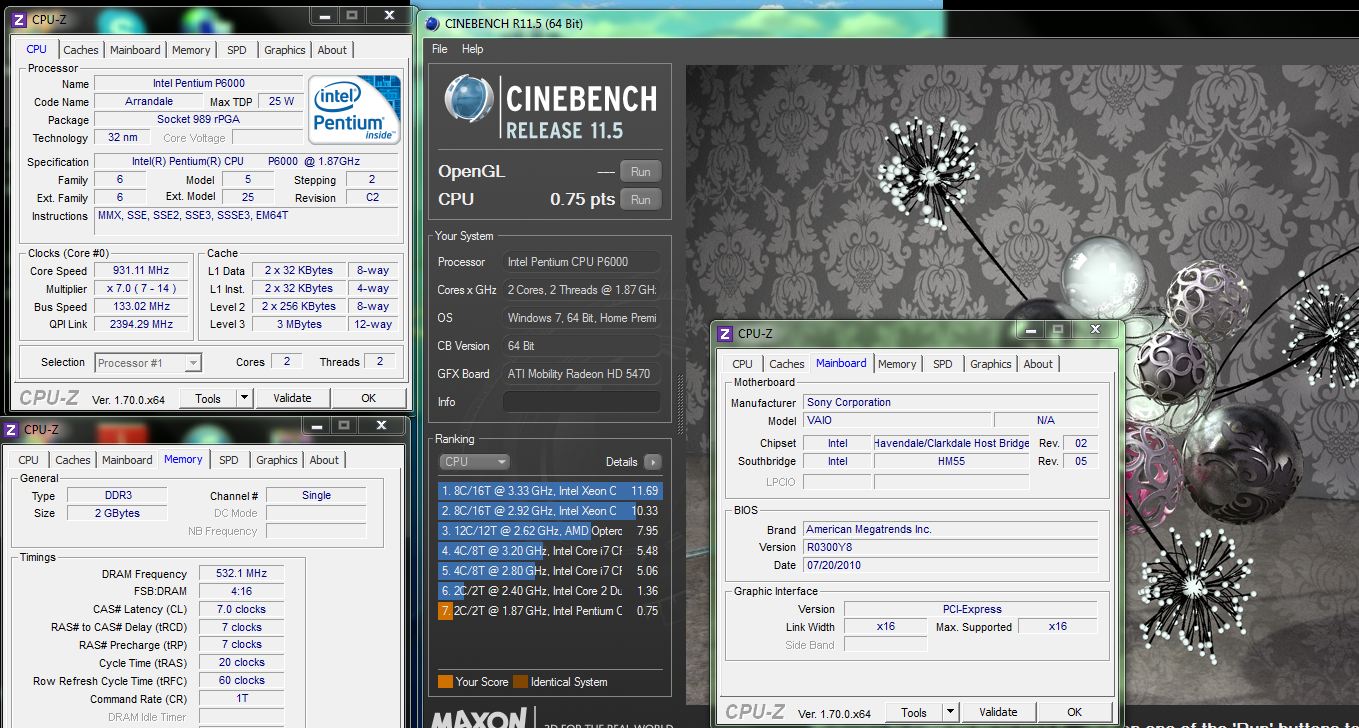This screenshot has height=728, width=1359.
Task: Click the Intel Pentium inside logo
Action: coord(355,109)
